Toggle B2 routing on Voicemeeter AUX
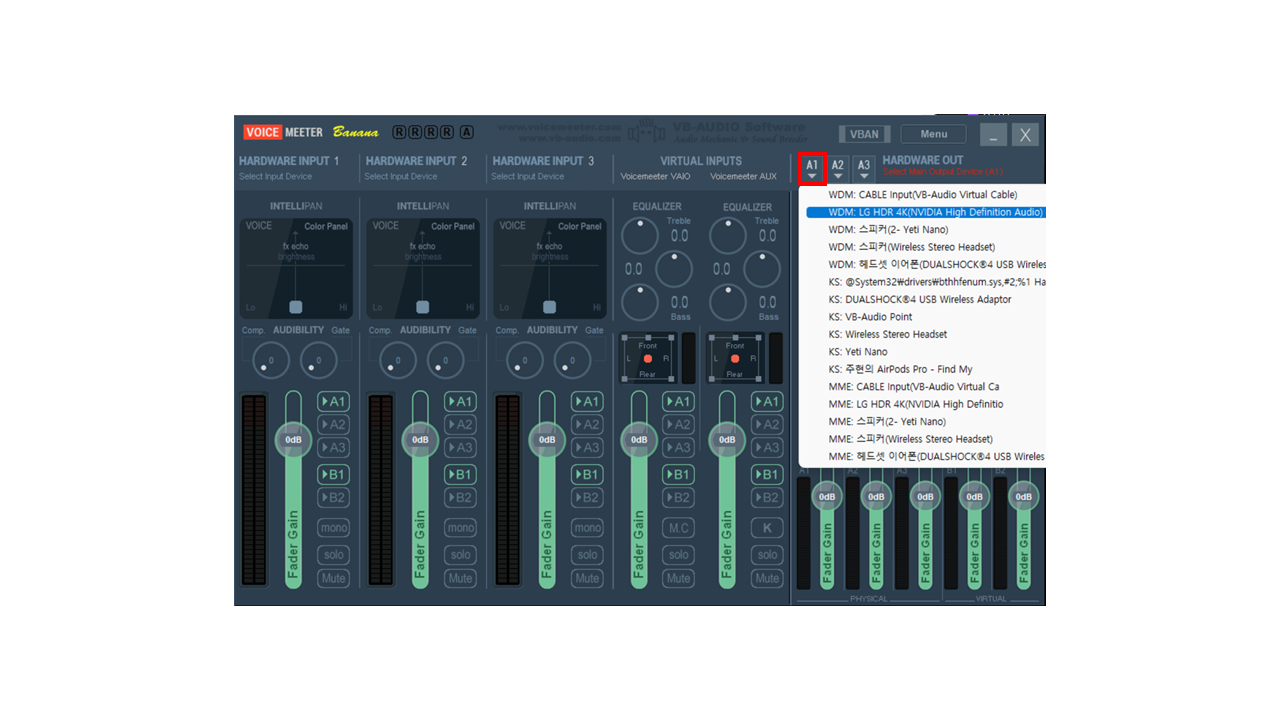The image size is (1280, 720). coord(767,497)
